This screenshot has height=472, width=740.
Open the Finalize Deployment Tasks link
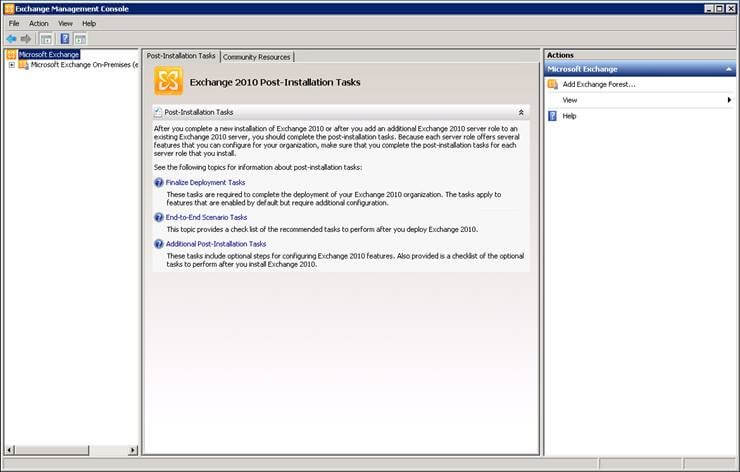pos(205,183)
